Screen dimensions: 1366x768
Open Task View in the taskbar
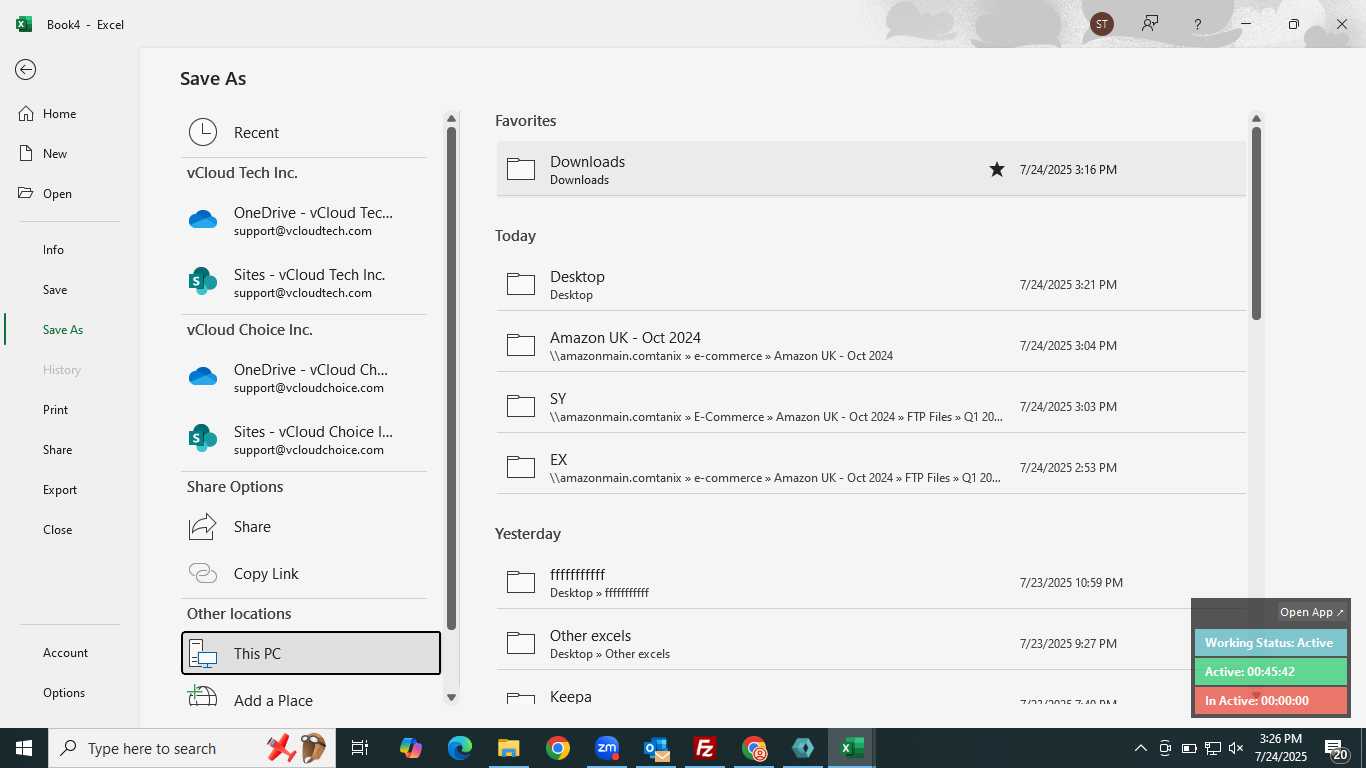point(360,748)
